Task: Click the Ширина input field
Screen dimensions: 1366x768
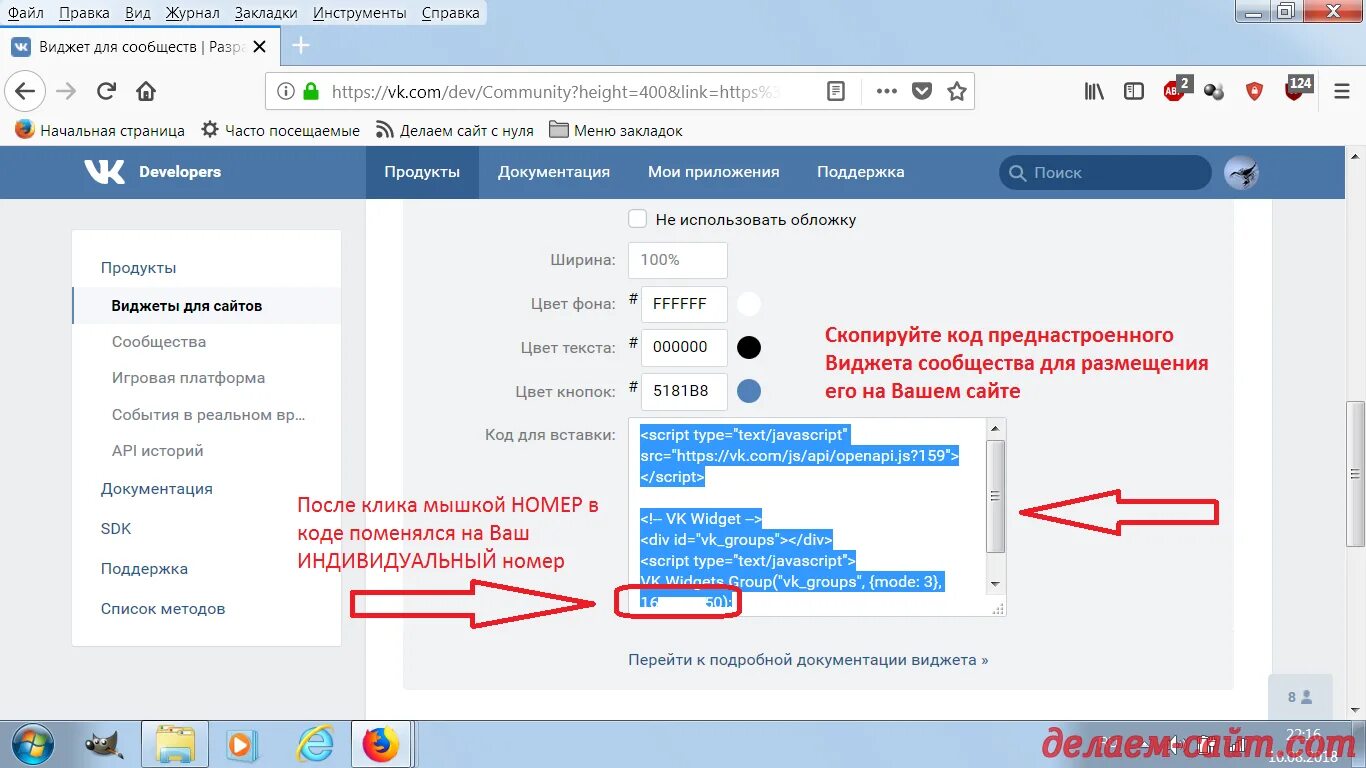Action: pyautogui.click(x=678, y=260)
